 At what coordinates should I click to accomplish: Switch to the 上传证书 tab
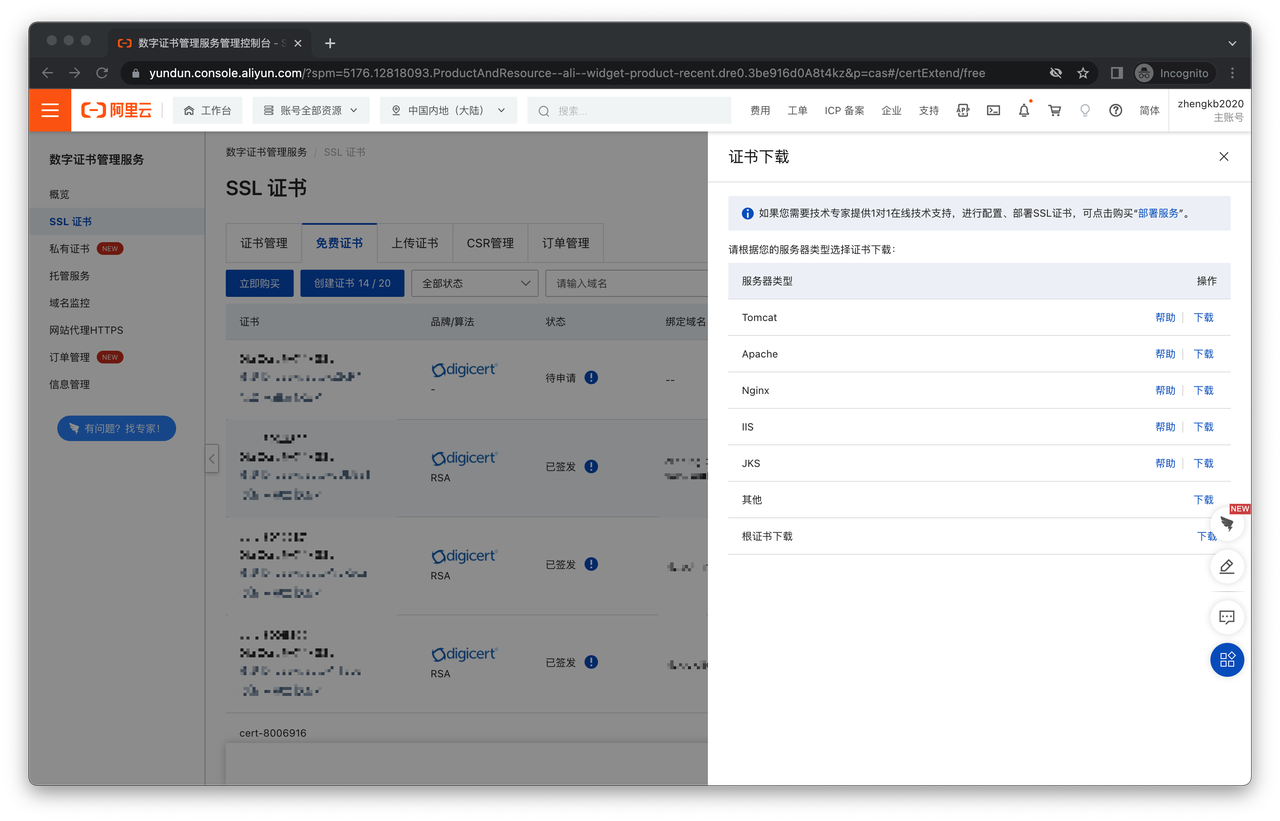pos(414,243)
